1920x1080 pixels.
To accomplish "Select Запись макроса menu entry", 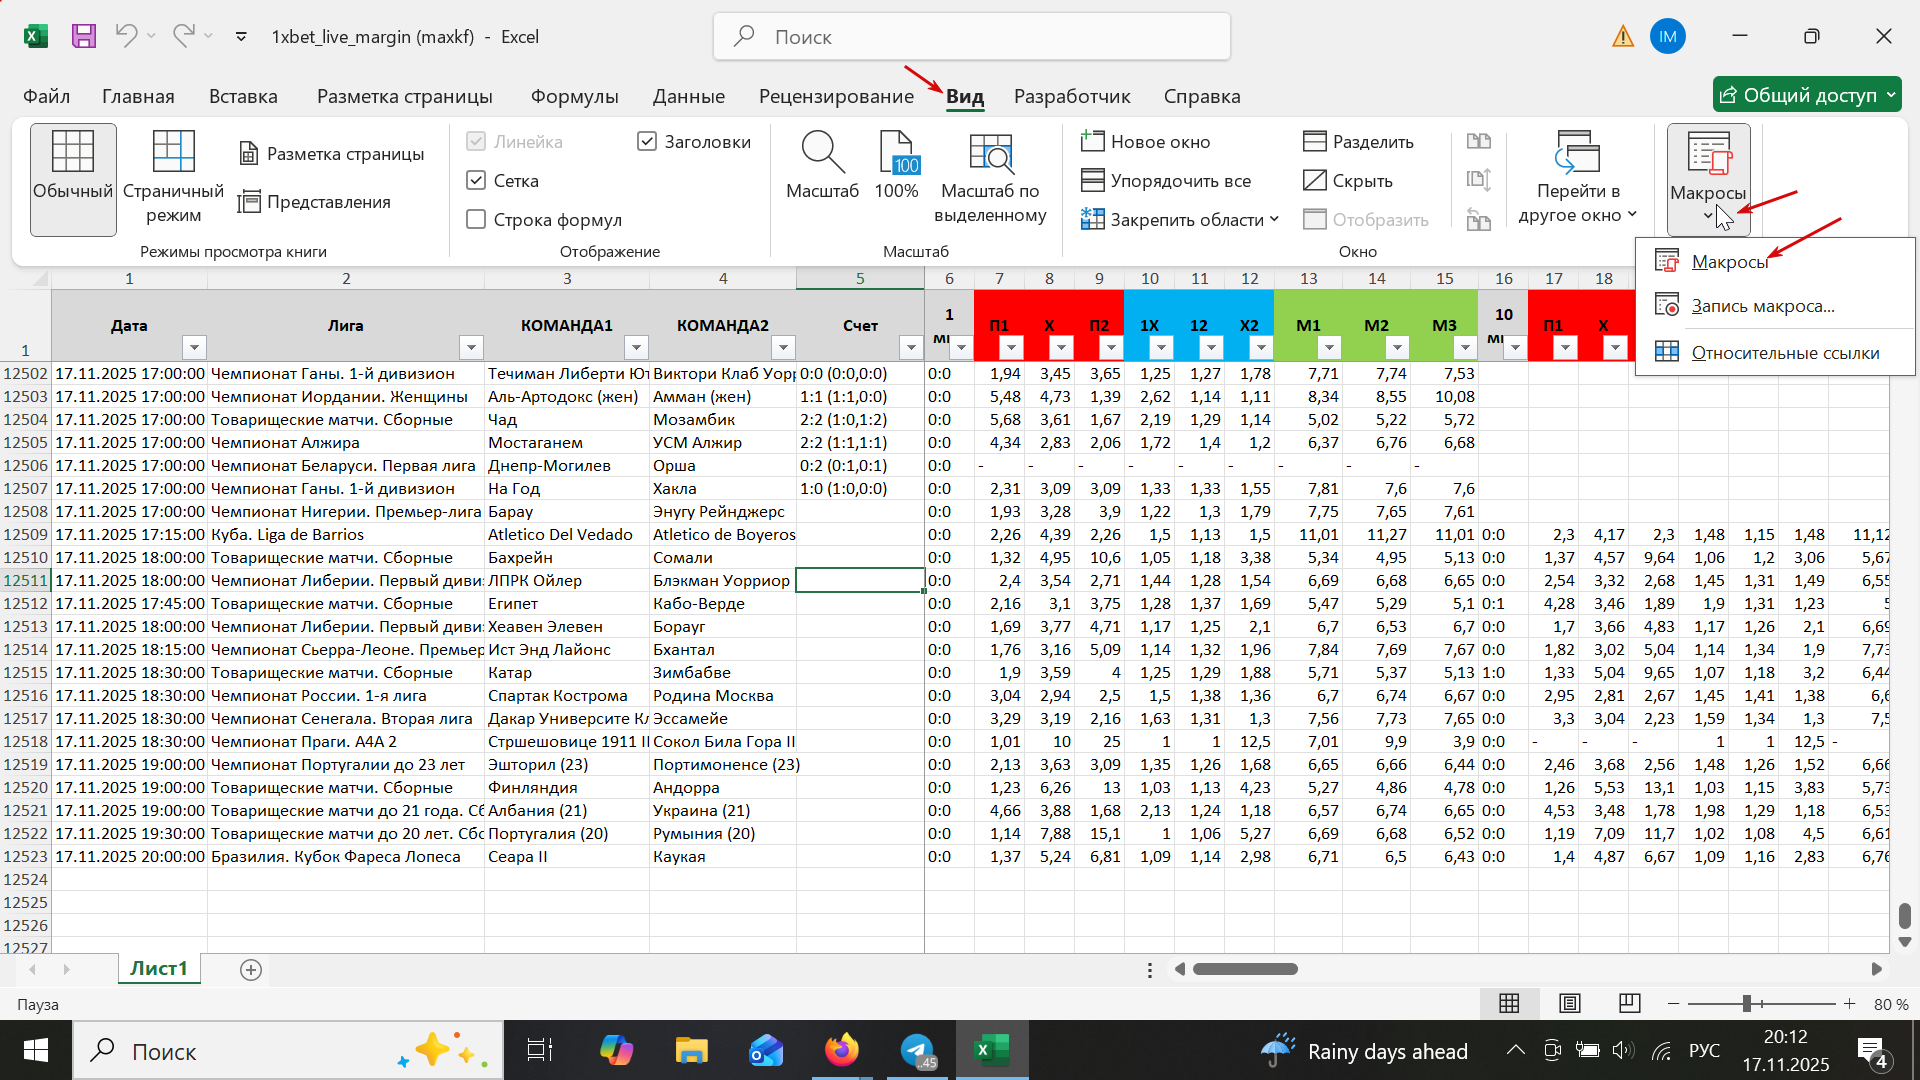I will pyautogui.click(x=1762, y=306).
